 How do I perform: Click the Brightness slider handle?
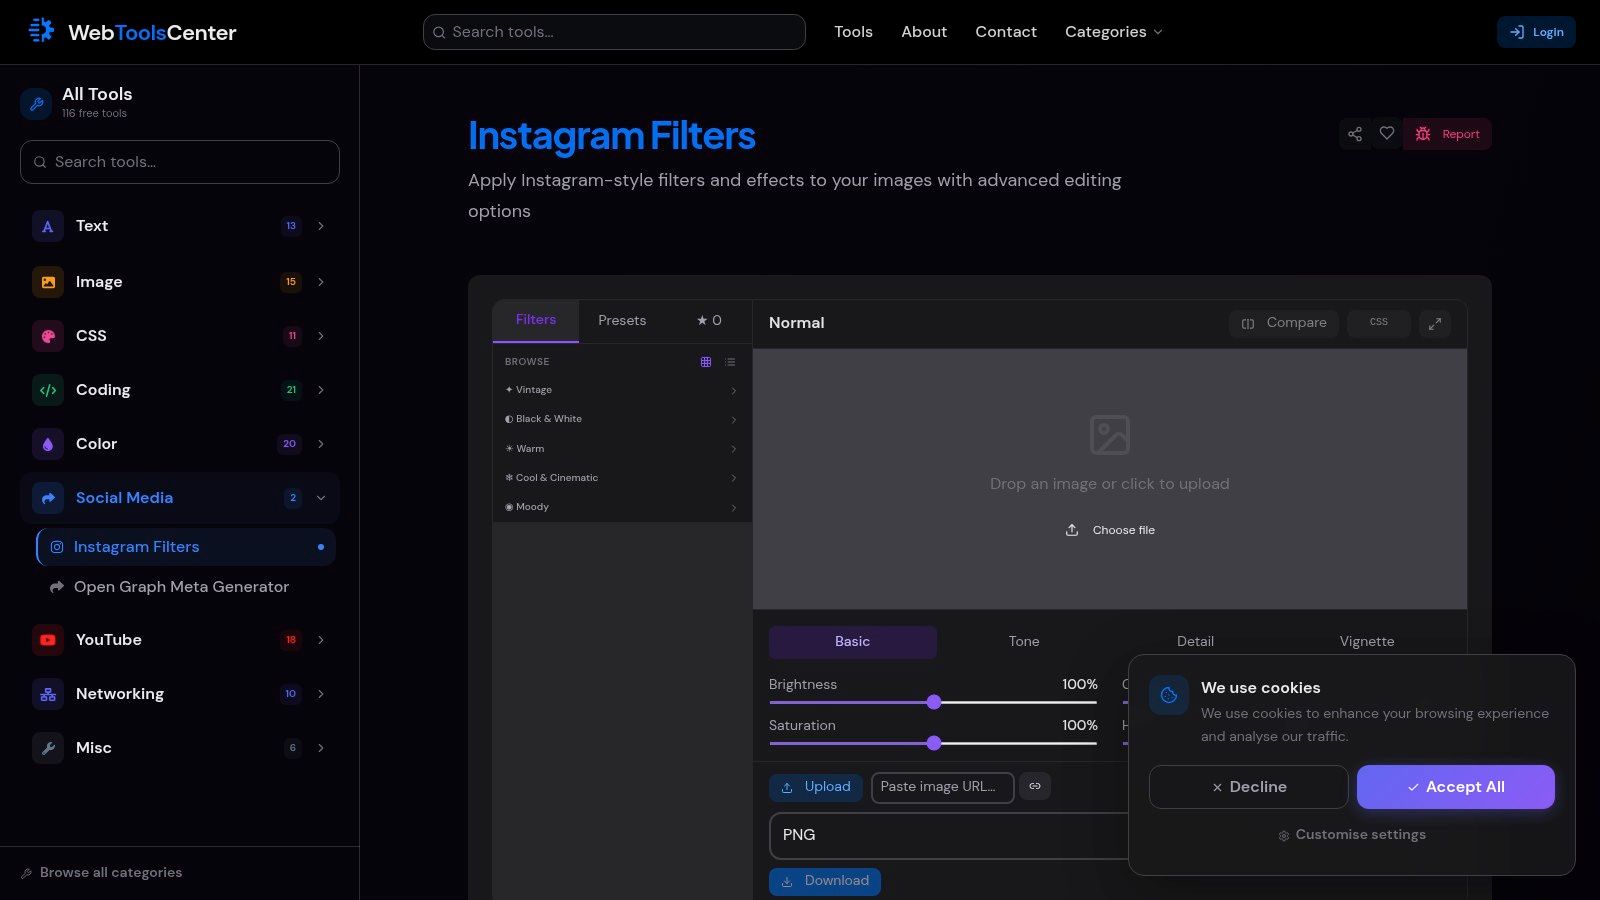pyautogui.click(x=934, y=702)
